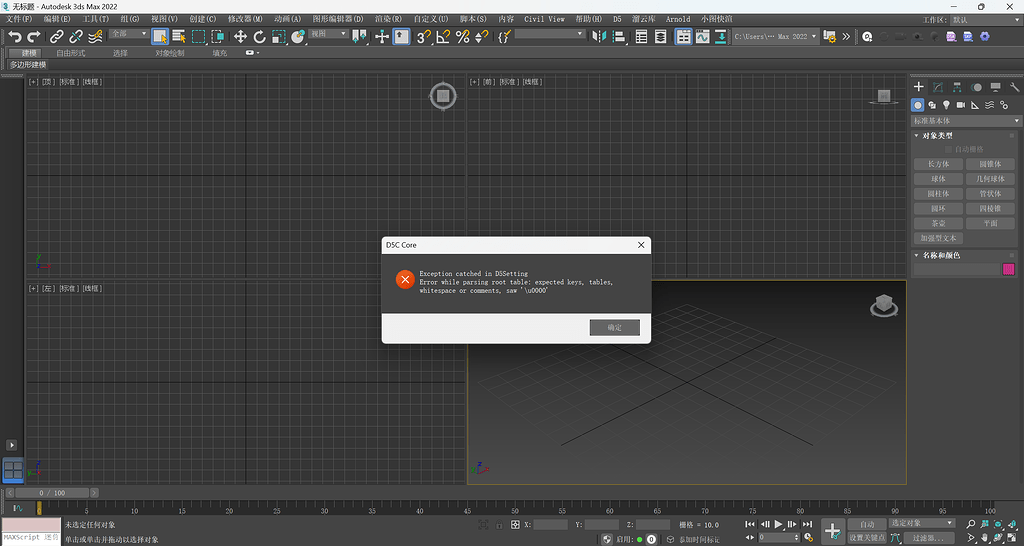Image resolution: width=1024 pixels, height=546 pixels.
Task: Open the Civil View menu
Action: [x=544, y=19]
